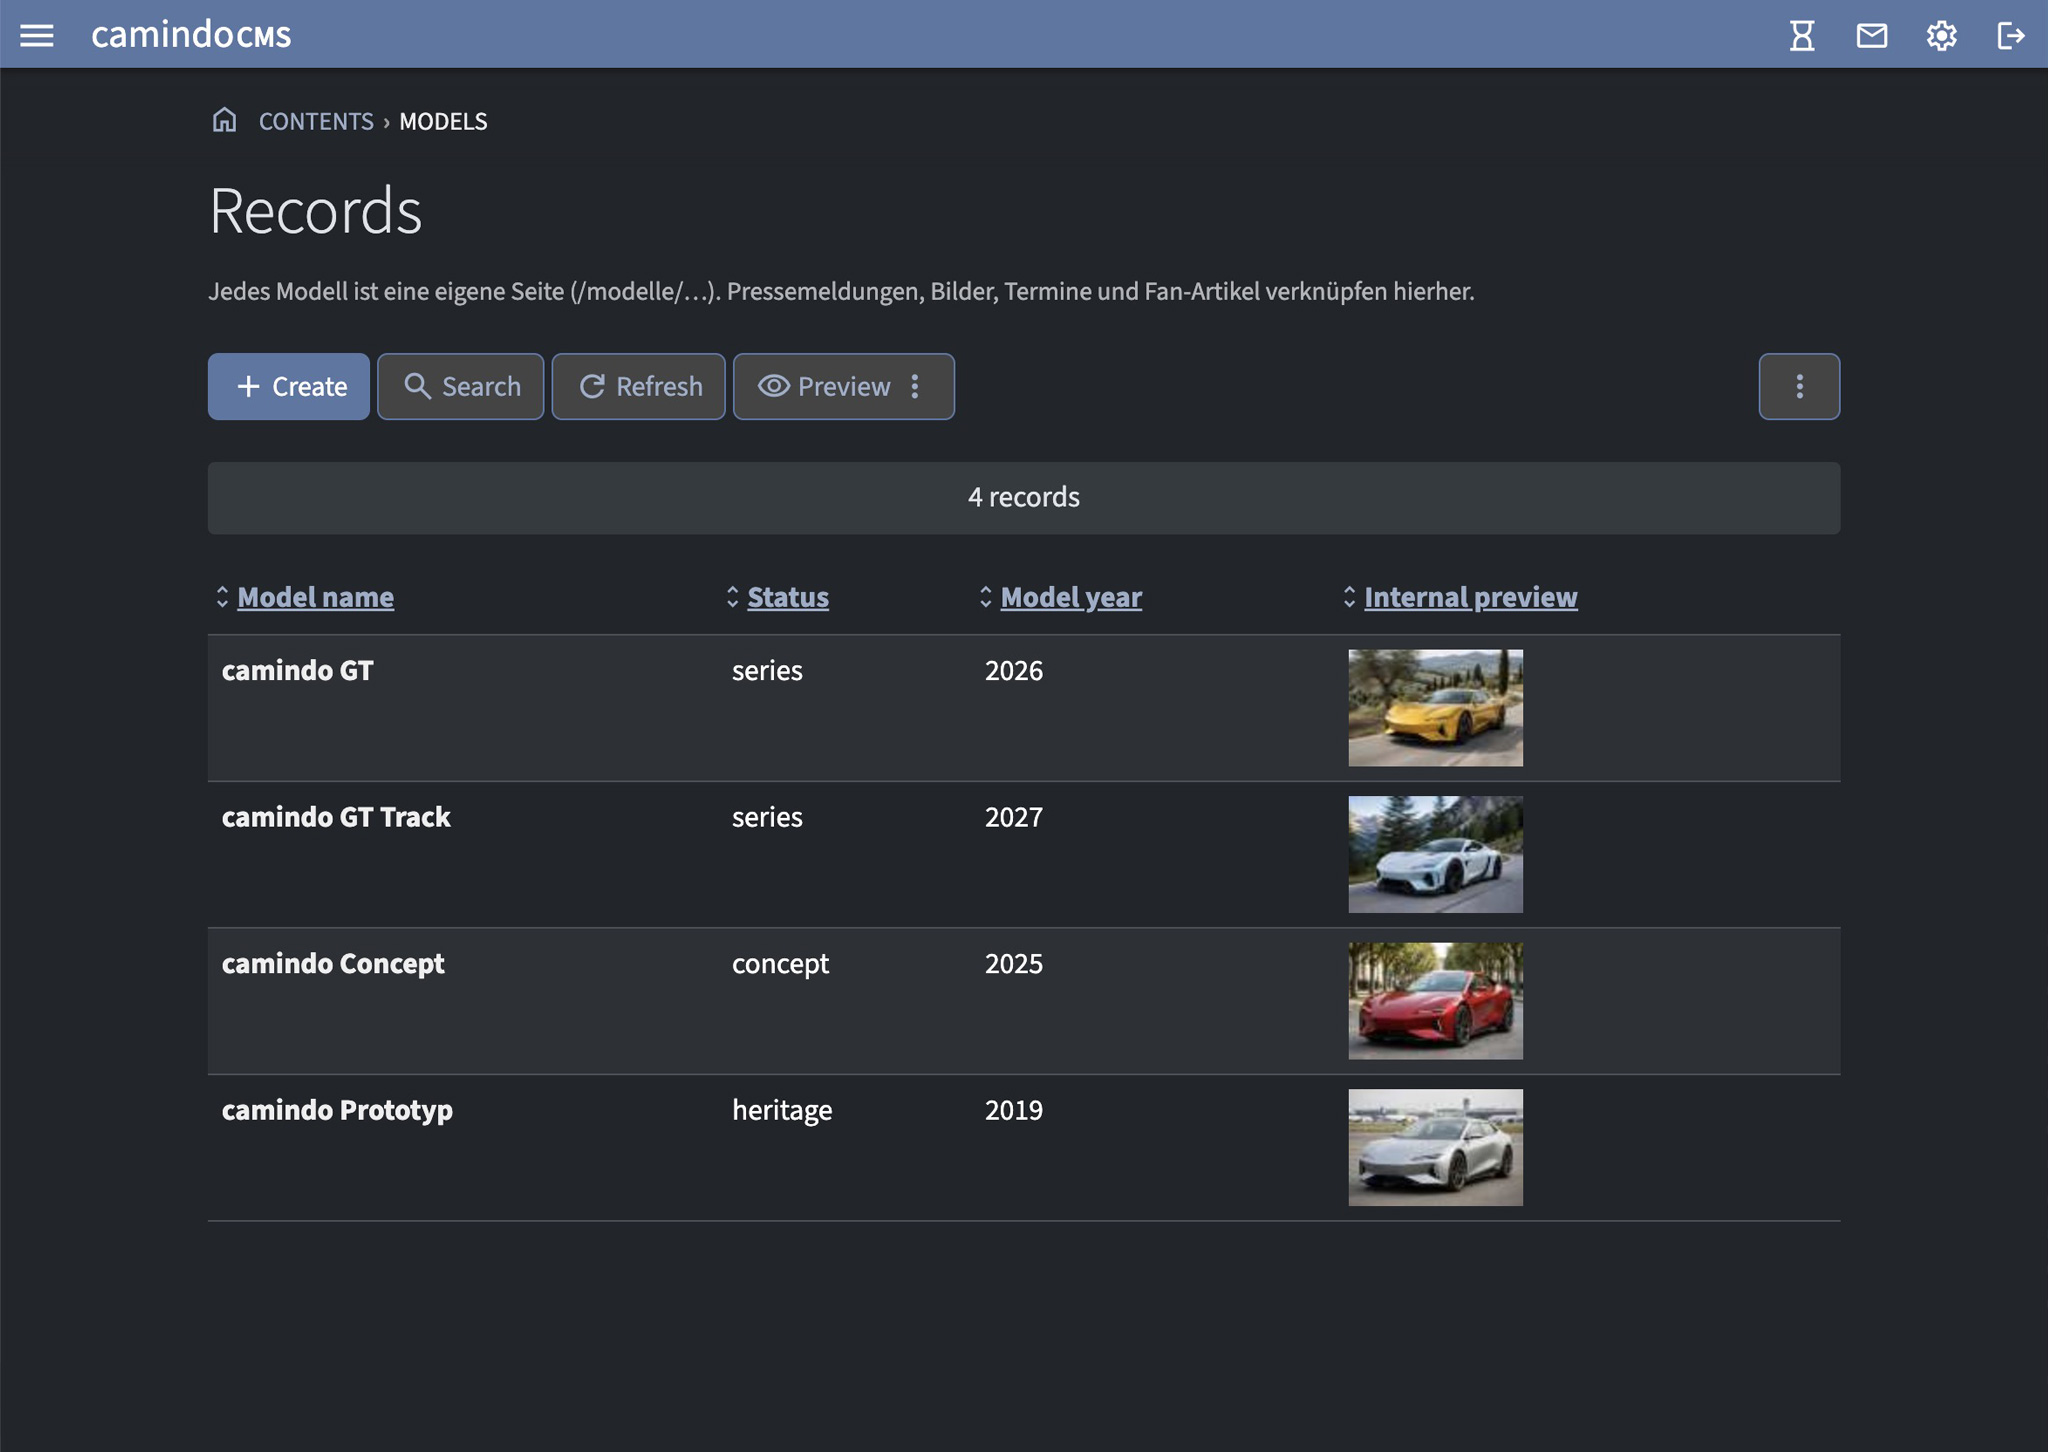Click the concept status cell

coord(780,964)
